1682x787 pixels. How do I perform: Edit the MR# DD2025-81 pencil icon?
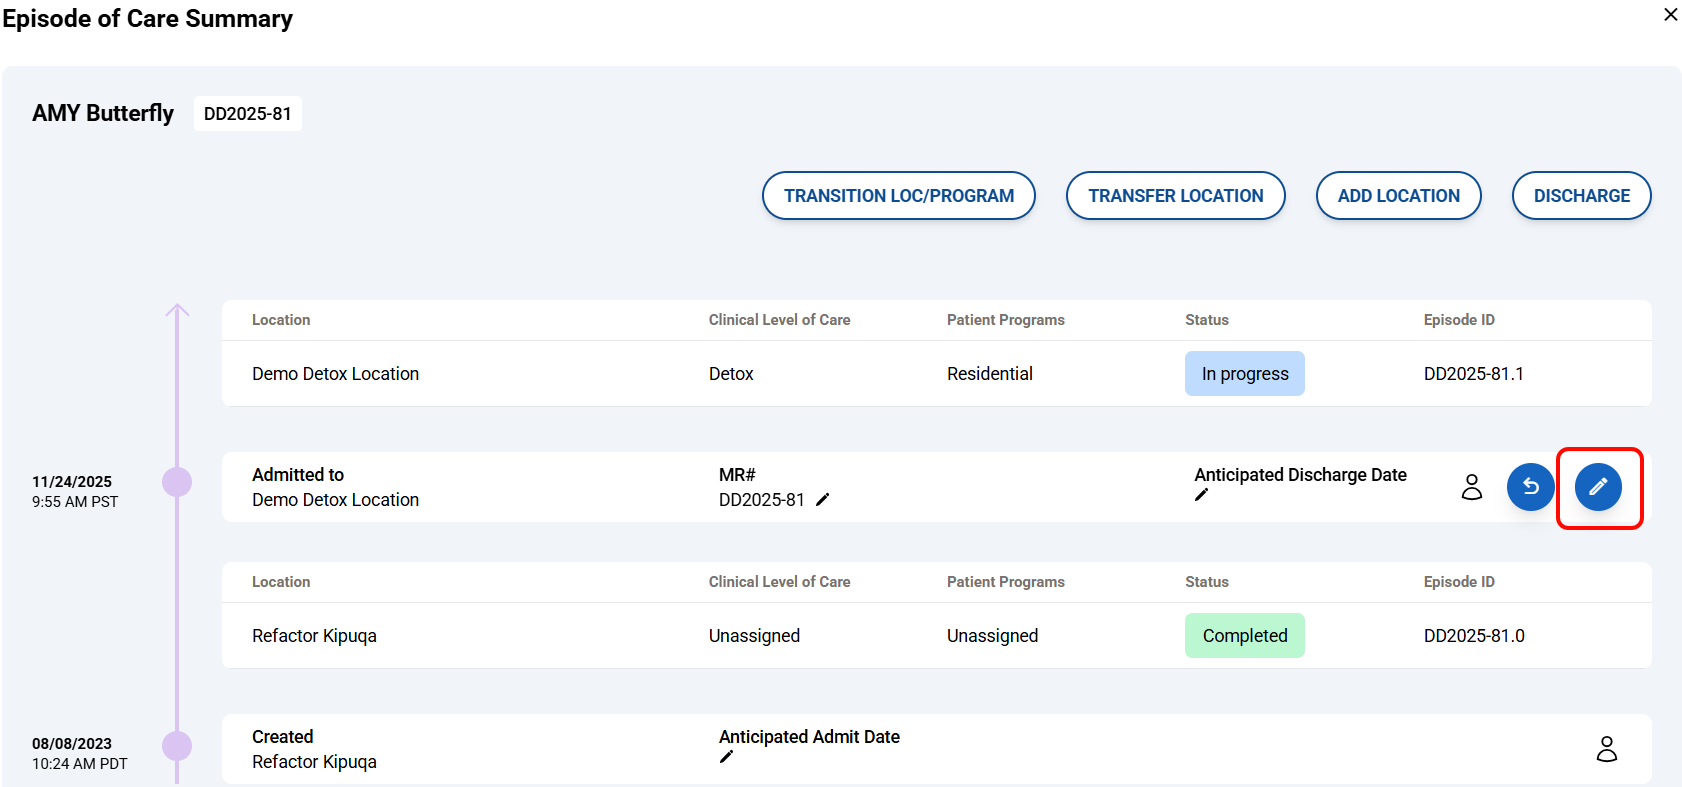pos(822,500)
